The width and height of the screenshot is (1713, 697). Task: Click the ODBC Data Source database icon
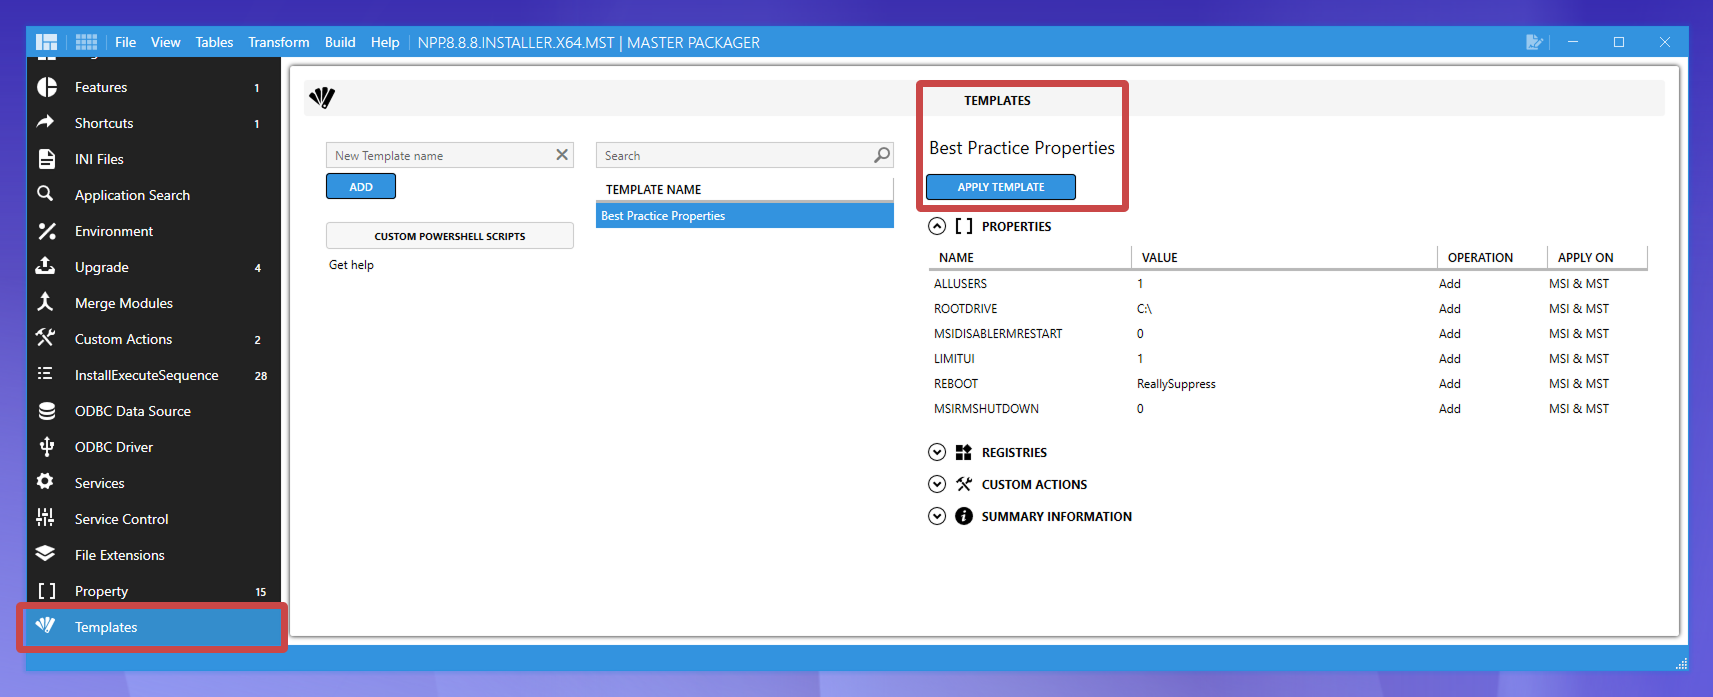[46, 411]
